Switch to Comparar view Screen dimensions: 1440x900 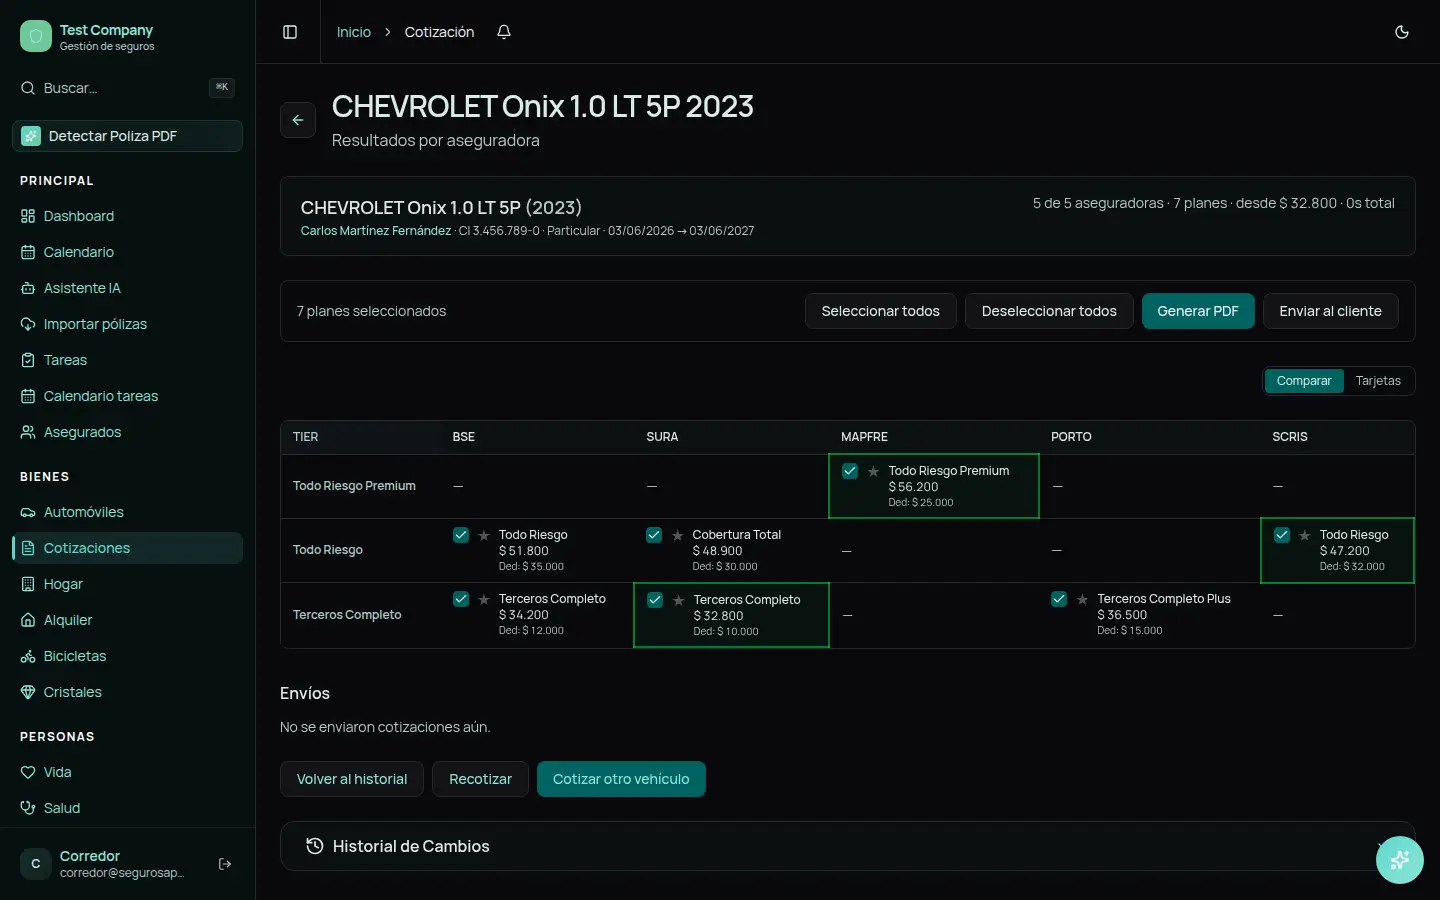(1304, 381)
